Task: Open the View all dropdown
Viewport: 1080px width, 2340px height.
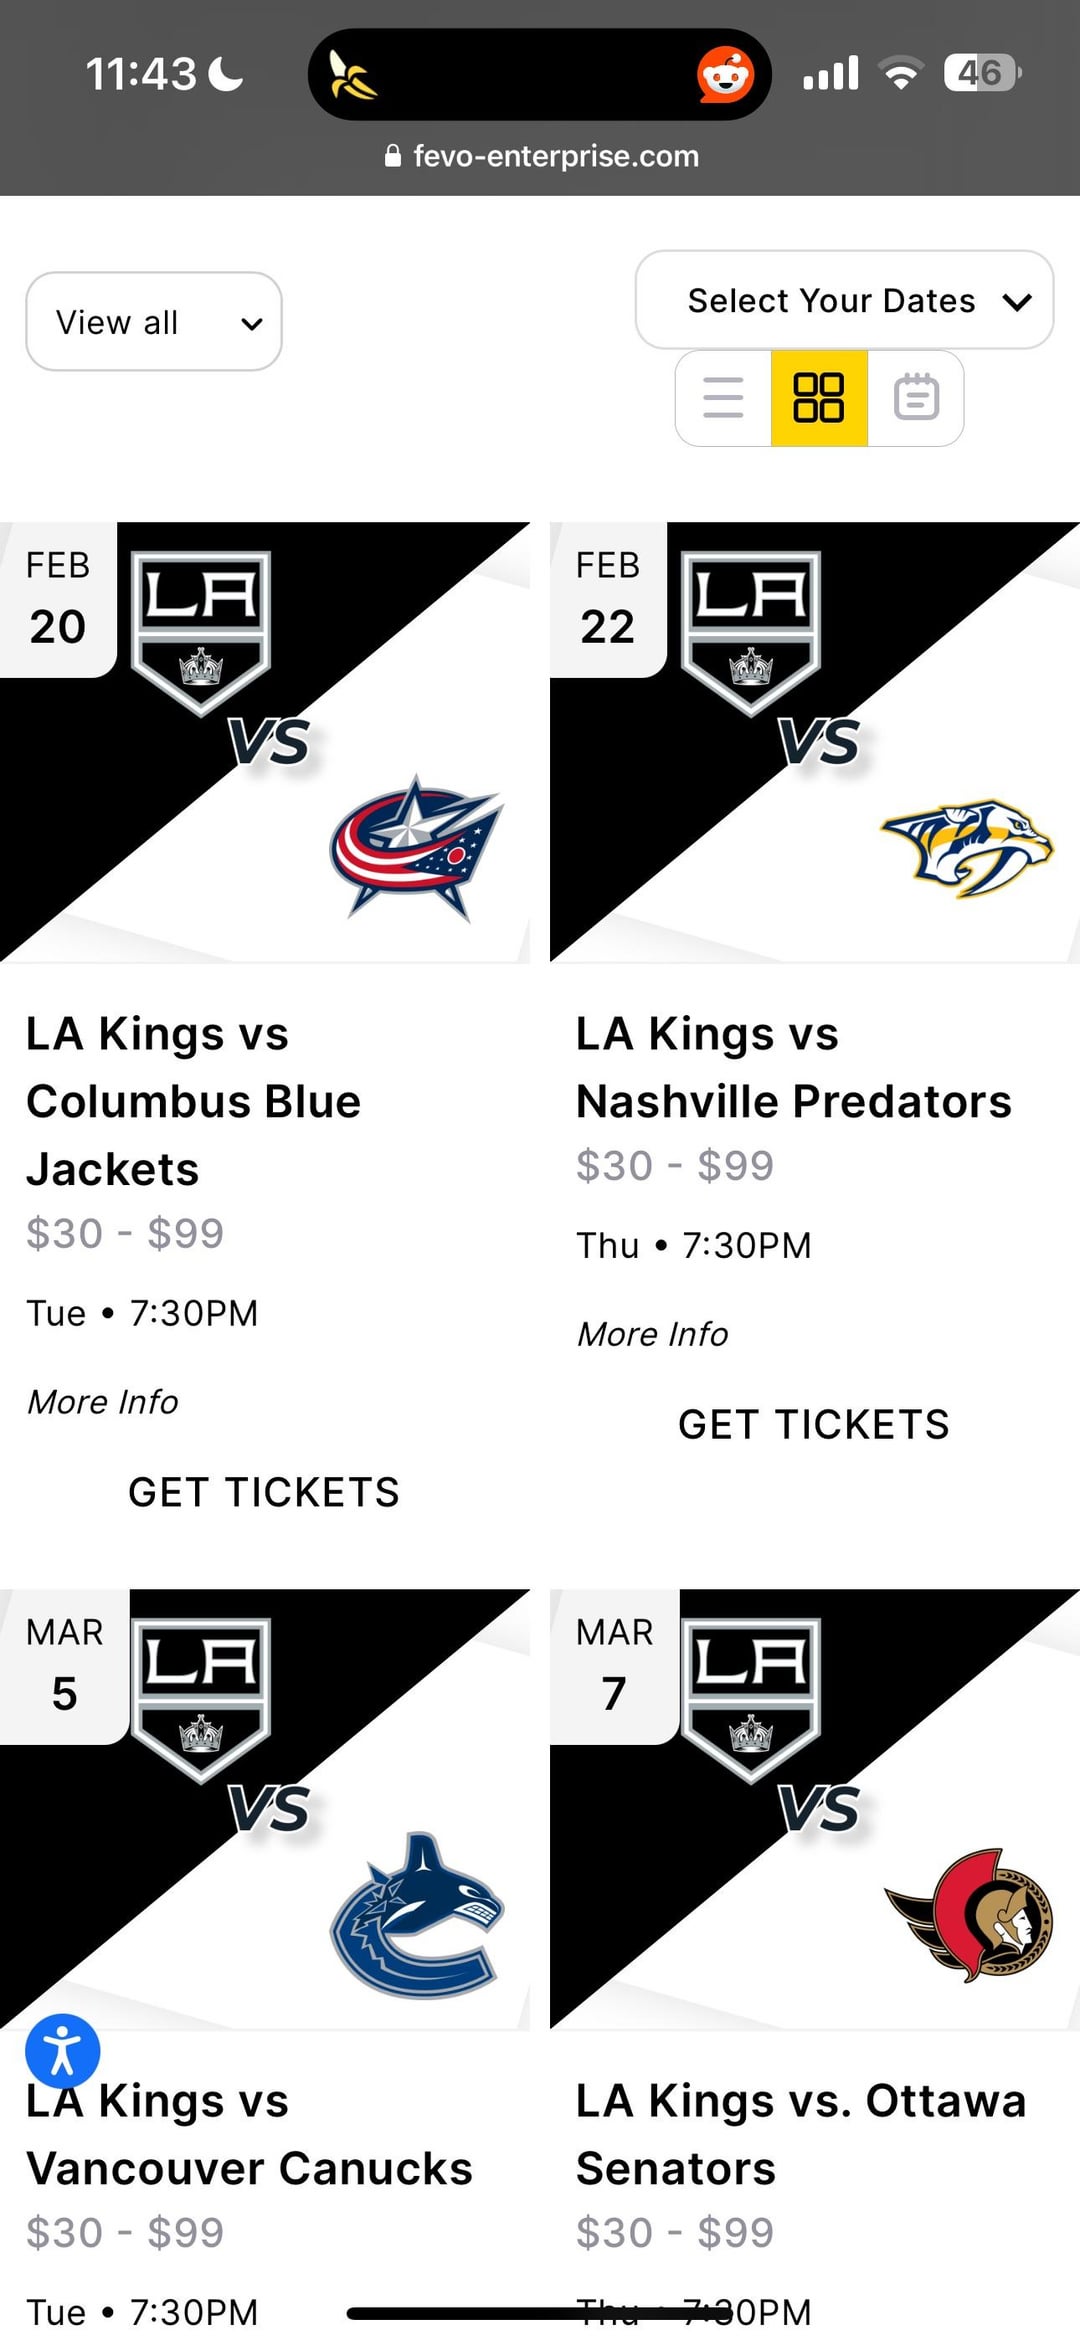Action: 154,322
